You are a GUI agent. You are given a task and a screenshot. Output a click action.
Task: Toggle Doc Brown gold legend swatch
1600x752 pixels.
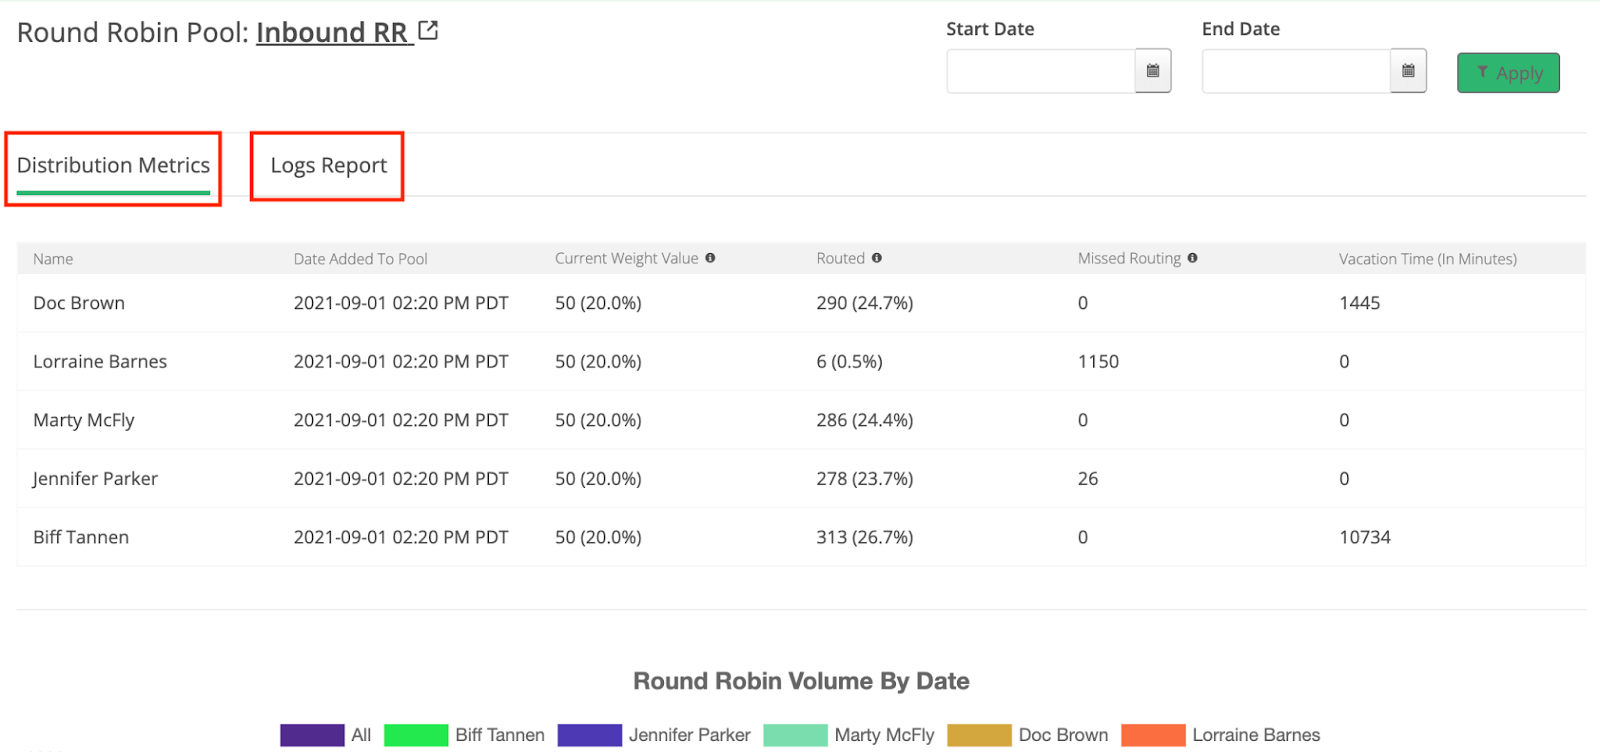click(x=979, y=735)
